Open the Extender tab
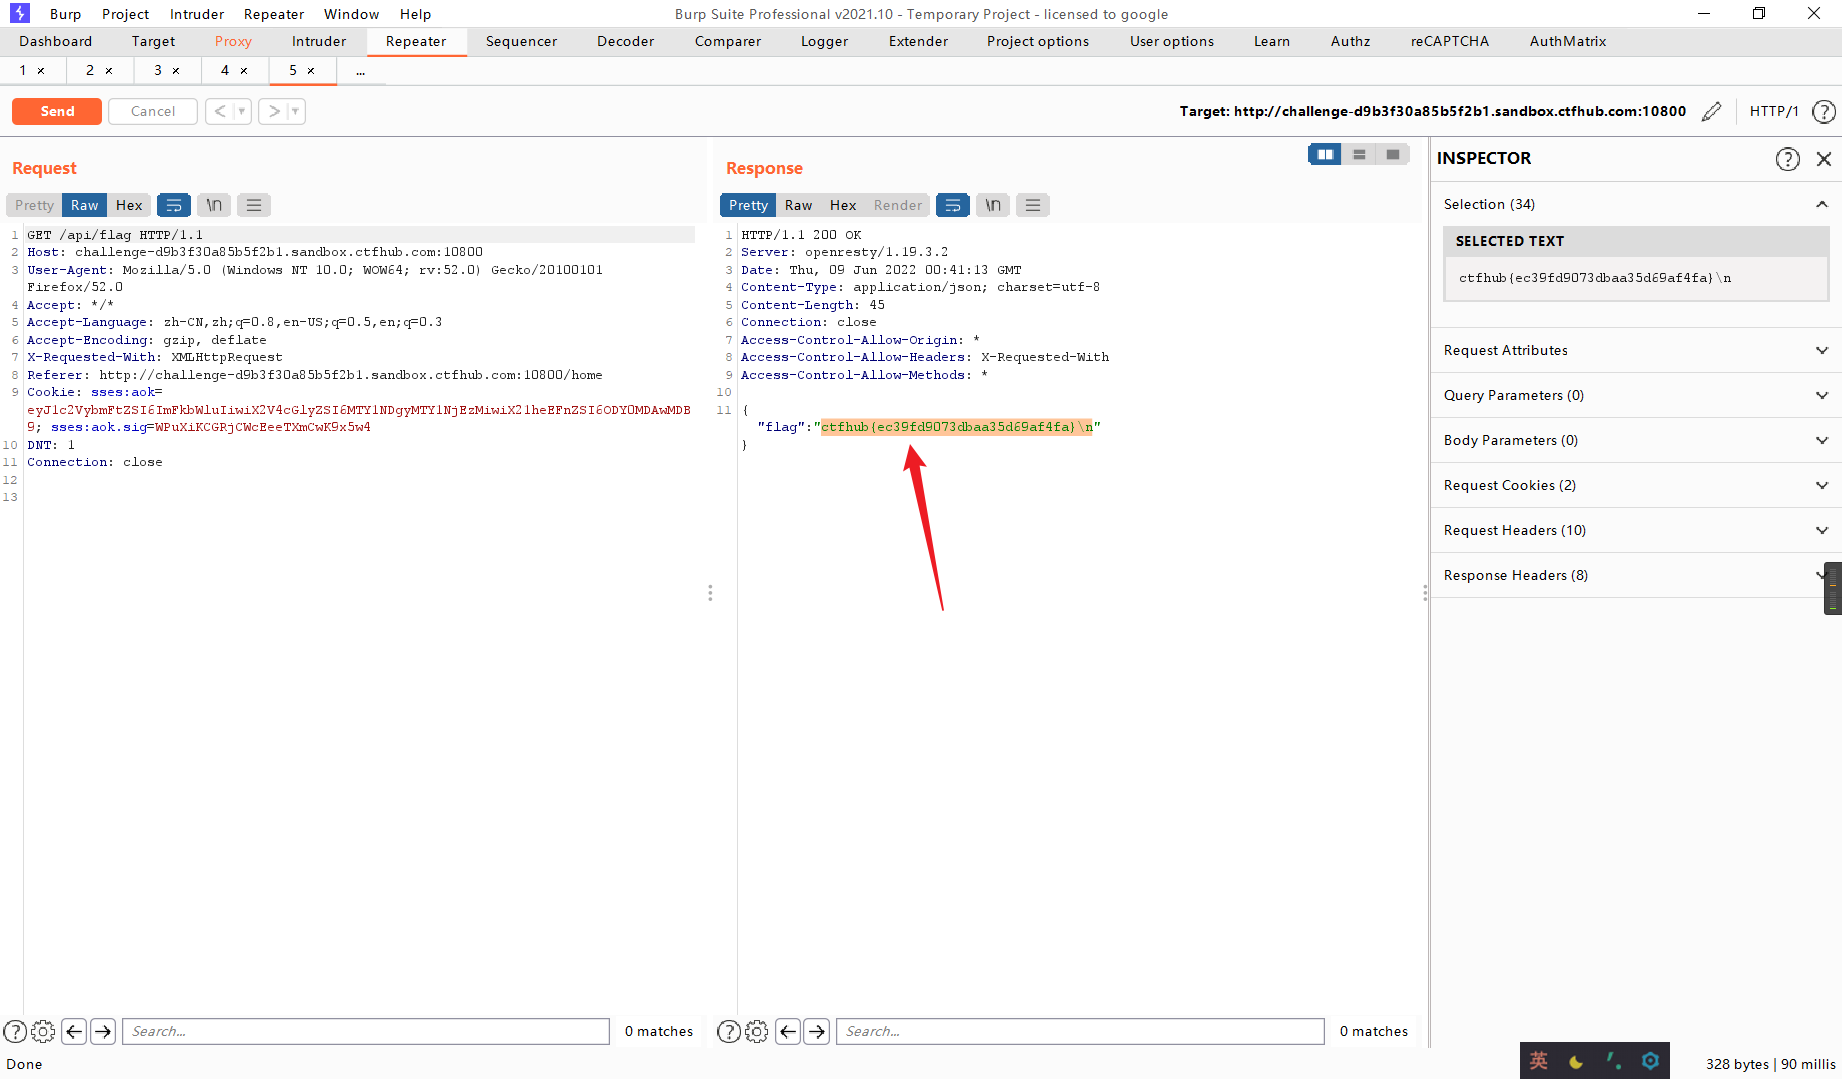Image resolution: width=1842 pixels, height=1080 pixels. coord(918,41)
